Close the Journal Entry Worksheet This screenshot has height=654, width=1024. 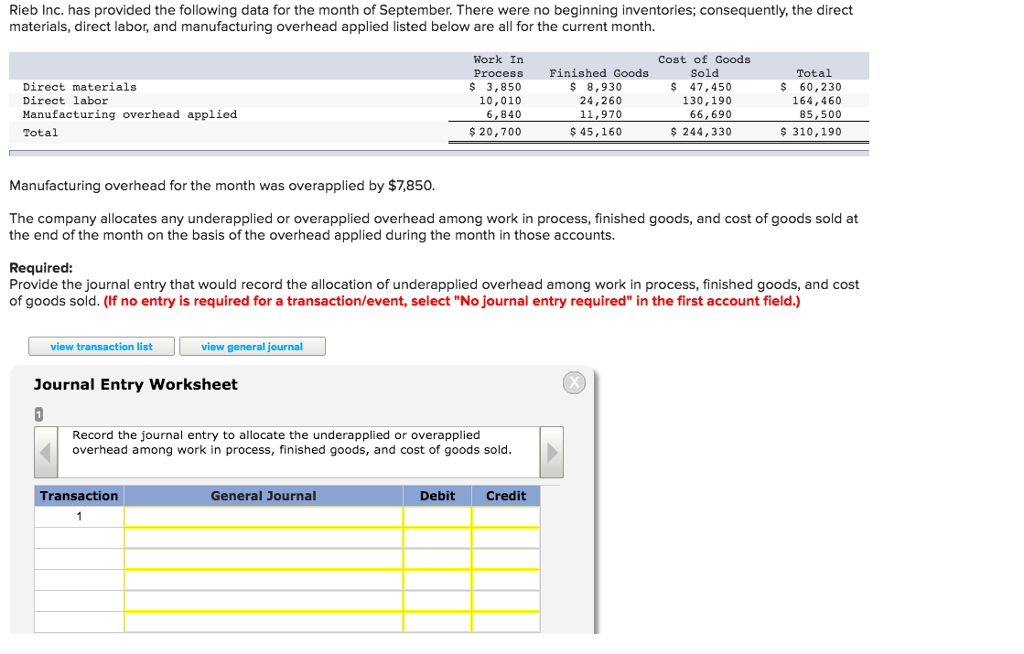pyautogui.click(x=574, y=382)
